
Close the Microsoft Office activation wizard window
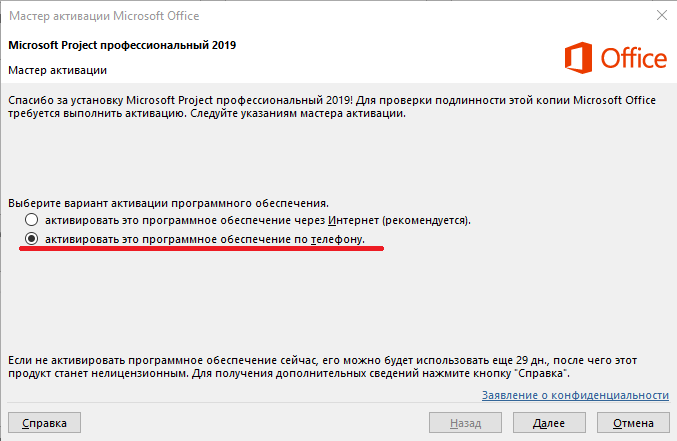662,15
